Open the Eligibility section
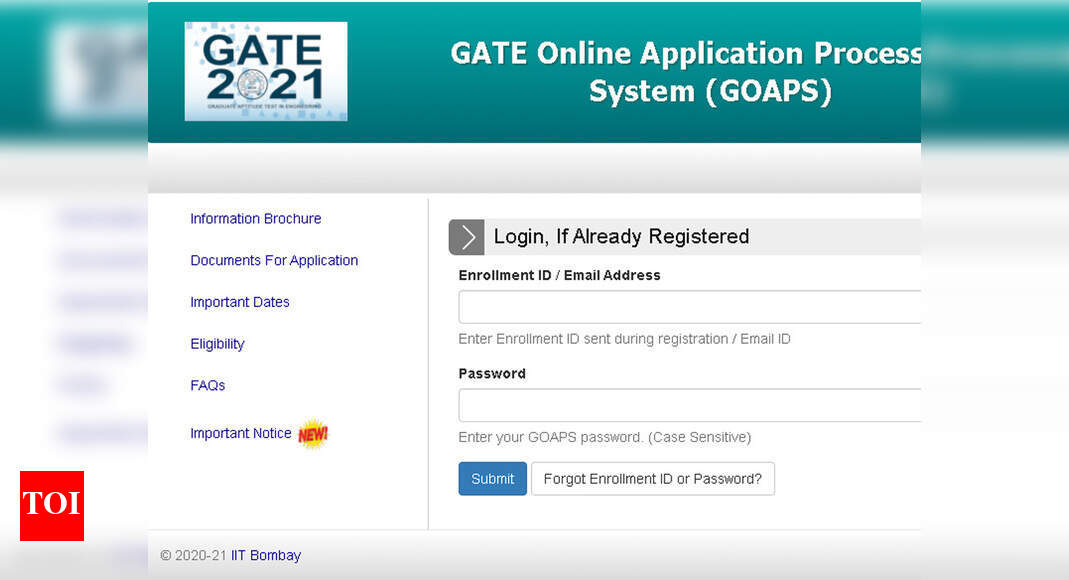The width and height of the screenshot is (1069, 580). point(217,344)
